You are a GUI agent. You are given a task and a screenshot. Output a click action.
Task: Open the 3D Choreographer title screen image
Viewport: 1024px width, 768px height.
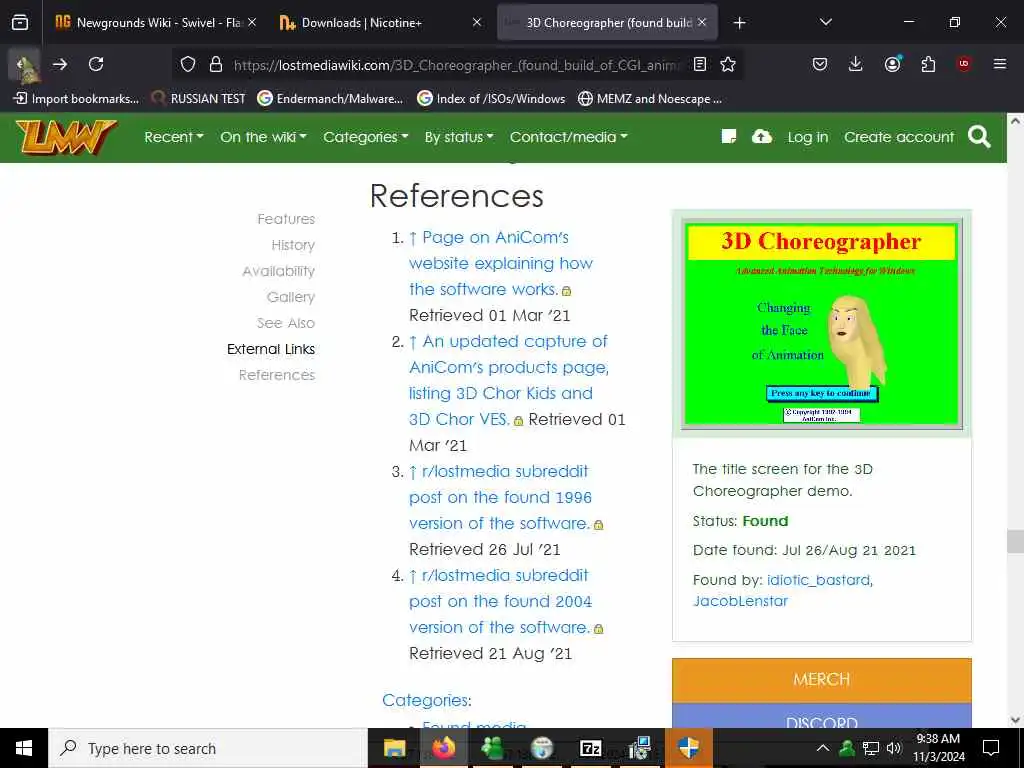point(822,323)
